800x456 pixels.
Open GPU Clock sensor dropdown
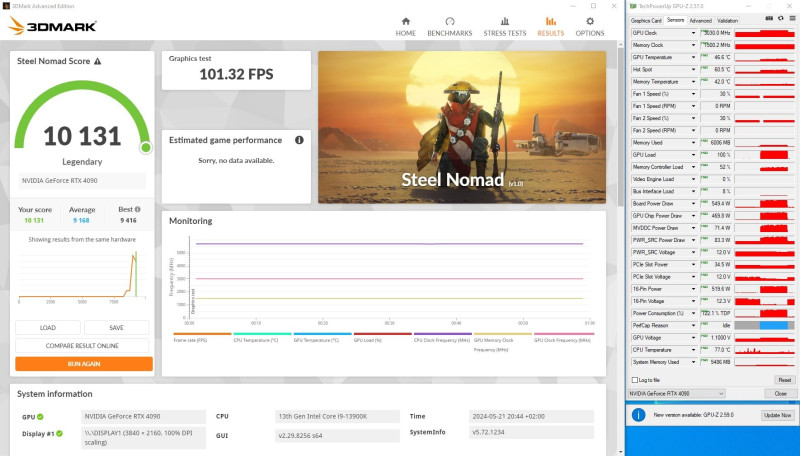tap(693, 33)
